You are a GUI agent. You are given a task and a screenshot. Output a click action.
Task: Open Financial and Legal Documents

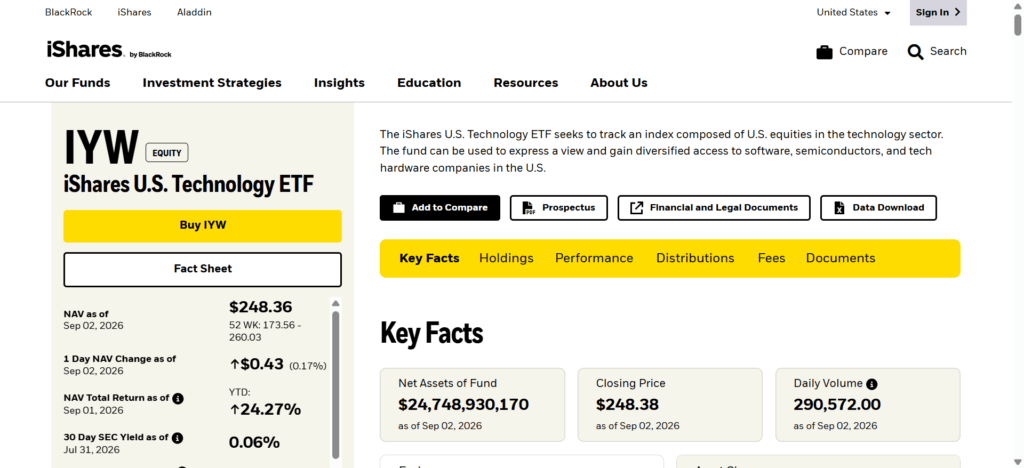pos(714,208)
